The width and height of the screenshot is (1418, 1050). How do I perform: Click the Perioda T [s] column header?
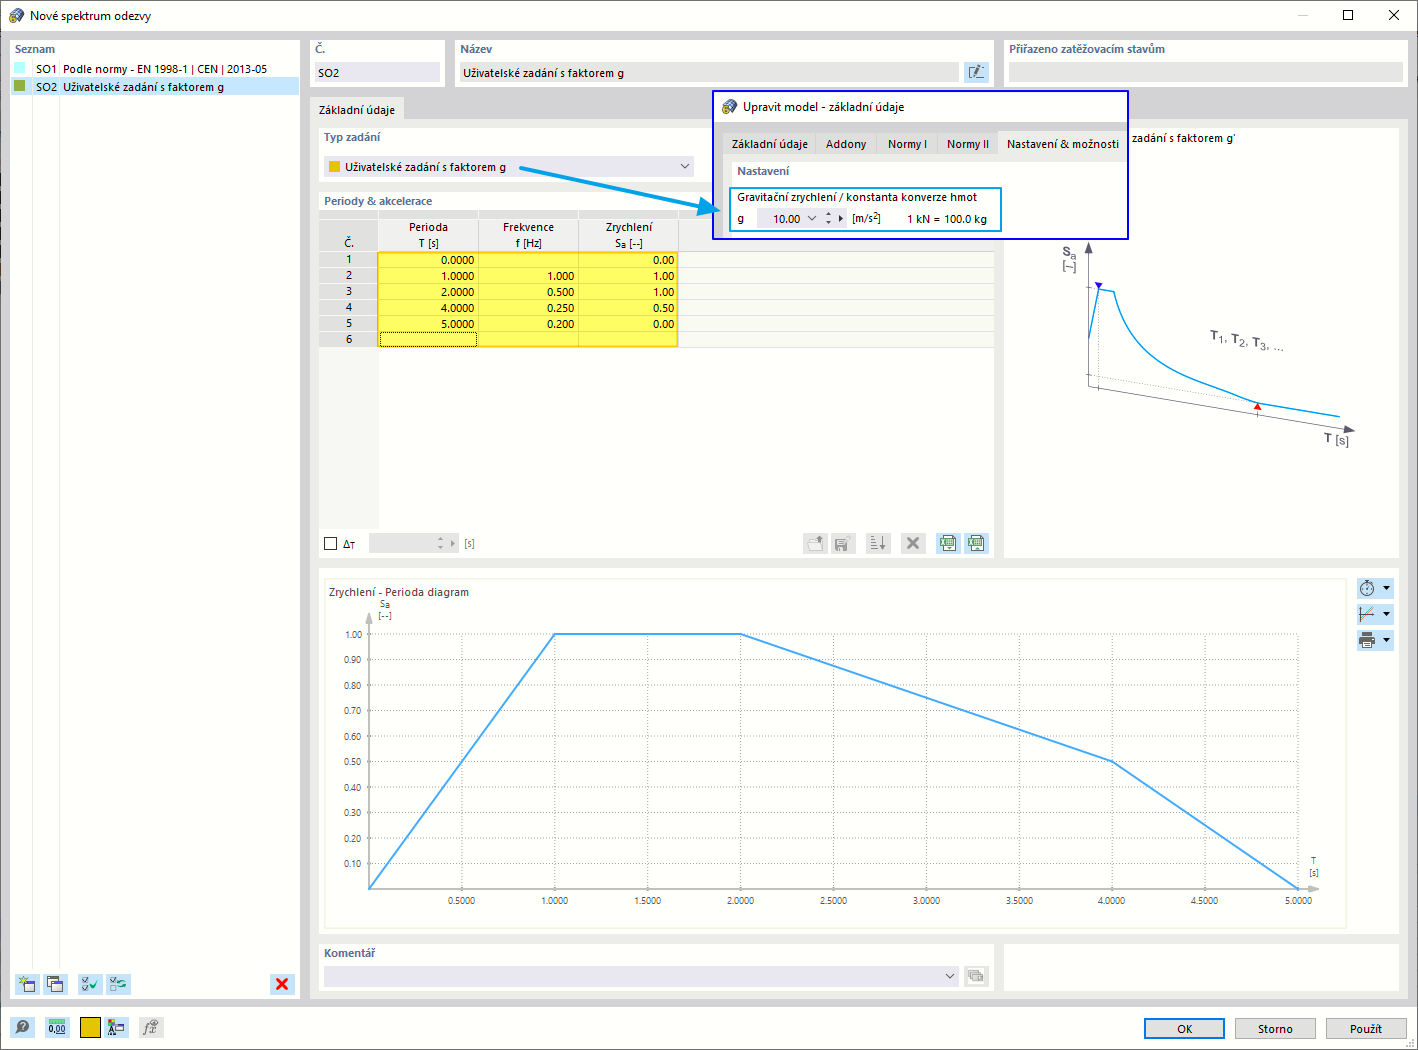pos(428,235)
